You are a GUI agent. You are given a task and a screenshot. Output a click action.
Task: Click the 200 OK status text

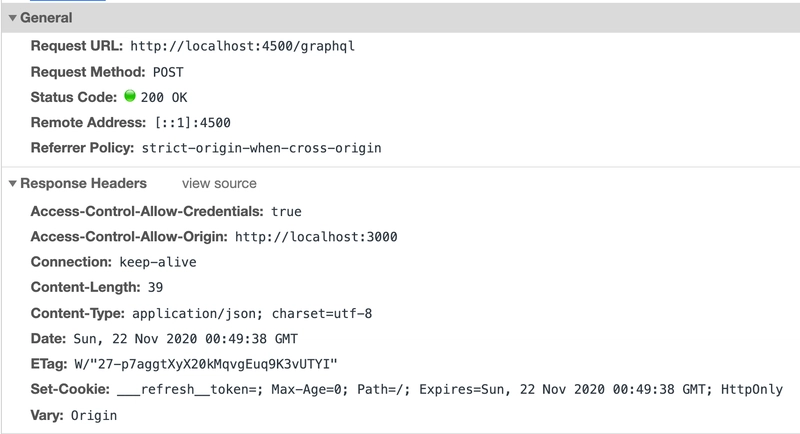click(x=164, y=97)
